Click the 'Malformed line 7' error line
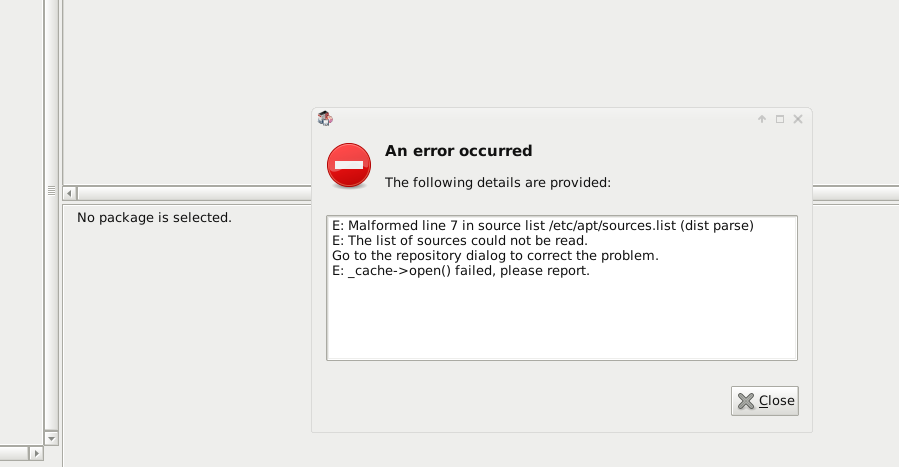Screen dimensions: 899x467 click(542, 226)
